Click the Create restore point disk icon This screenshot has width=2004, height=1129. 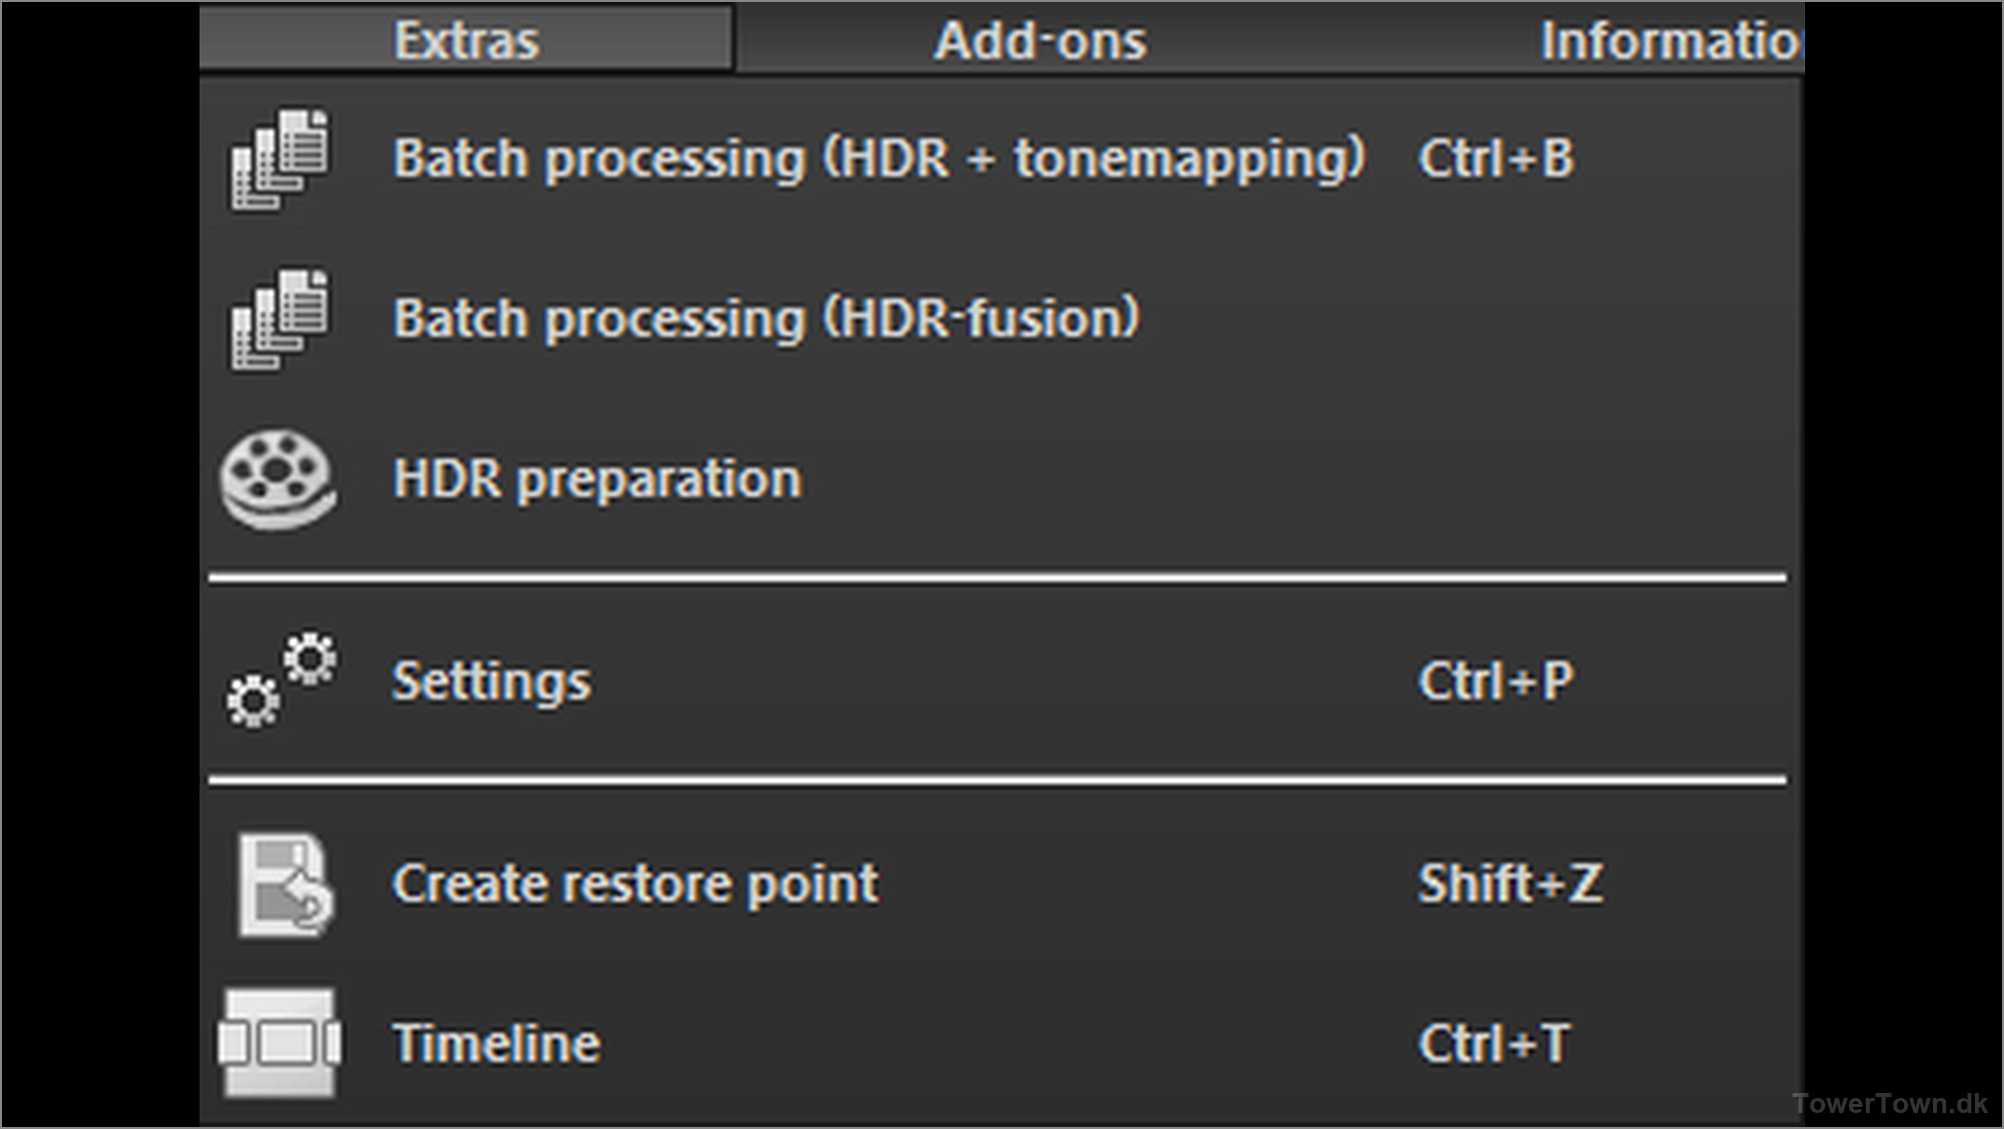pyautogui.click(x=284, y=884)
